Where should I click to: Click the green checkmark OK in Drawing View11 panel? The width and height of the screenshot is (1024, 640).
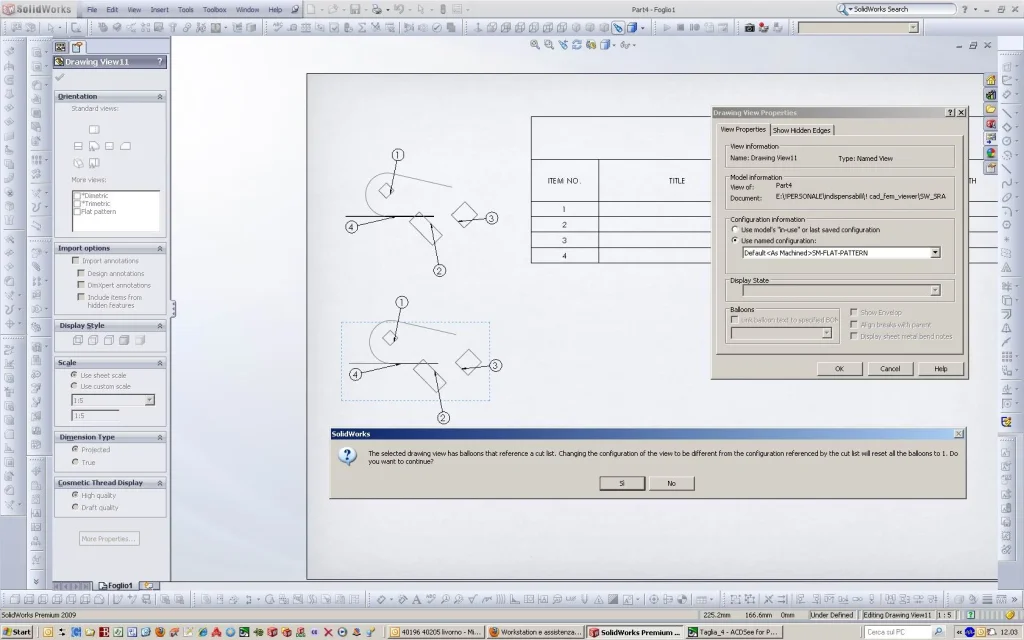60,77
